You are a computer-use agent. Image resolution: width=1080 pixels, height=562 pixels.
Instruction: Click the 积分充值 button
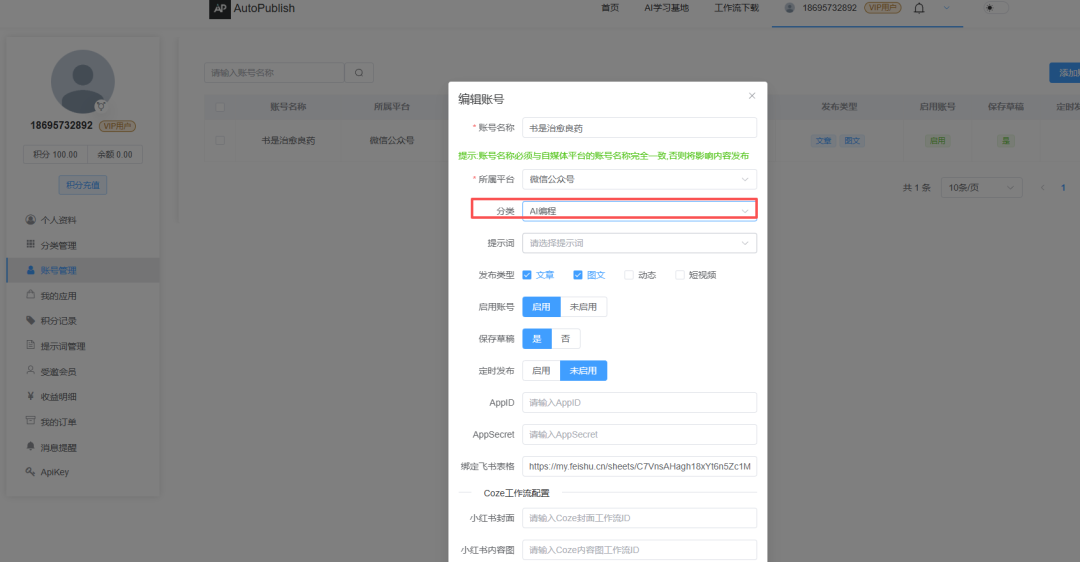click(x=83, y=185)
